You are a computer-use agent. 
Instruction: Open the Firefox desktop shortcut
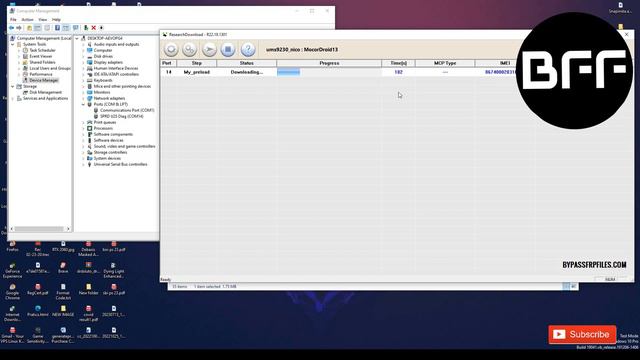click(x=12, y=246)
